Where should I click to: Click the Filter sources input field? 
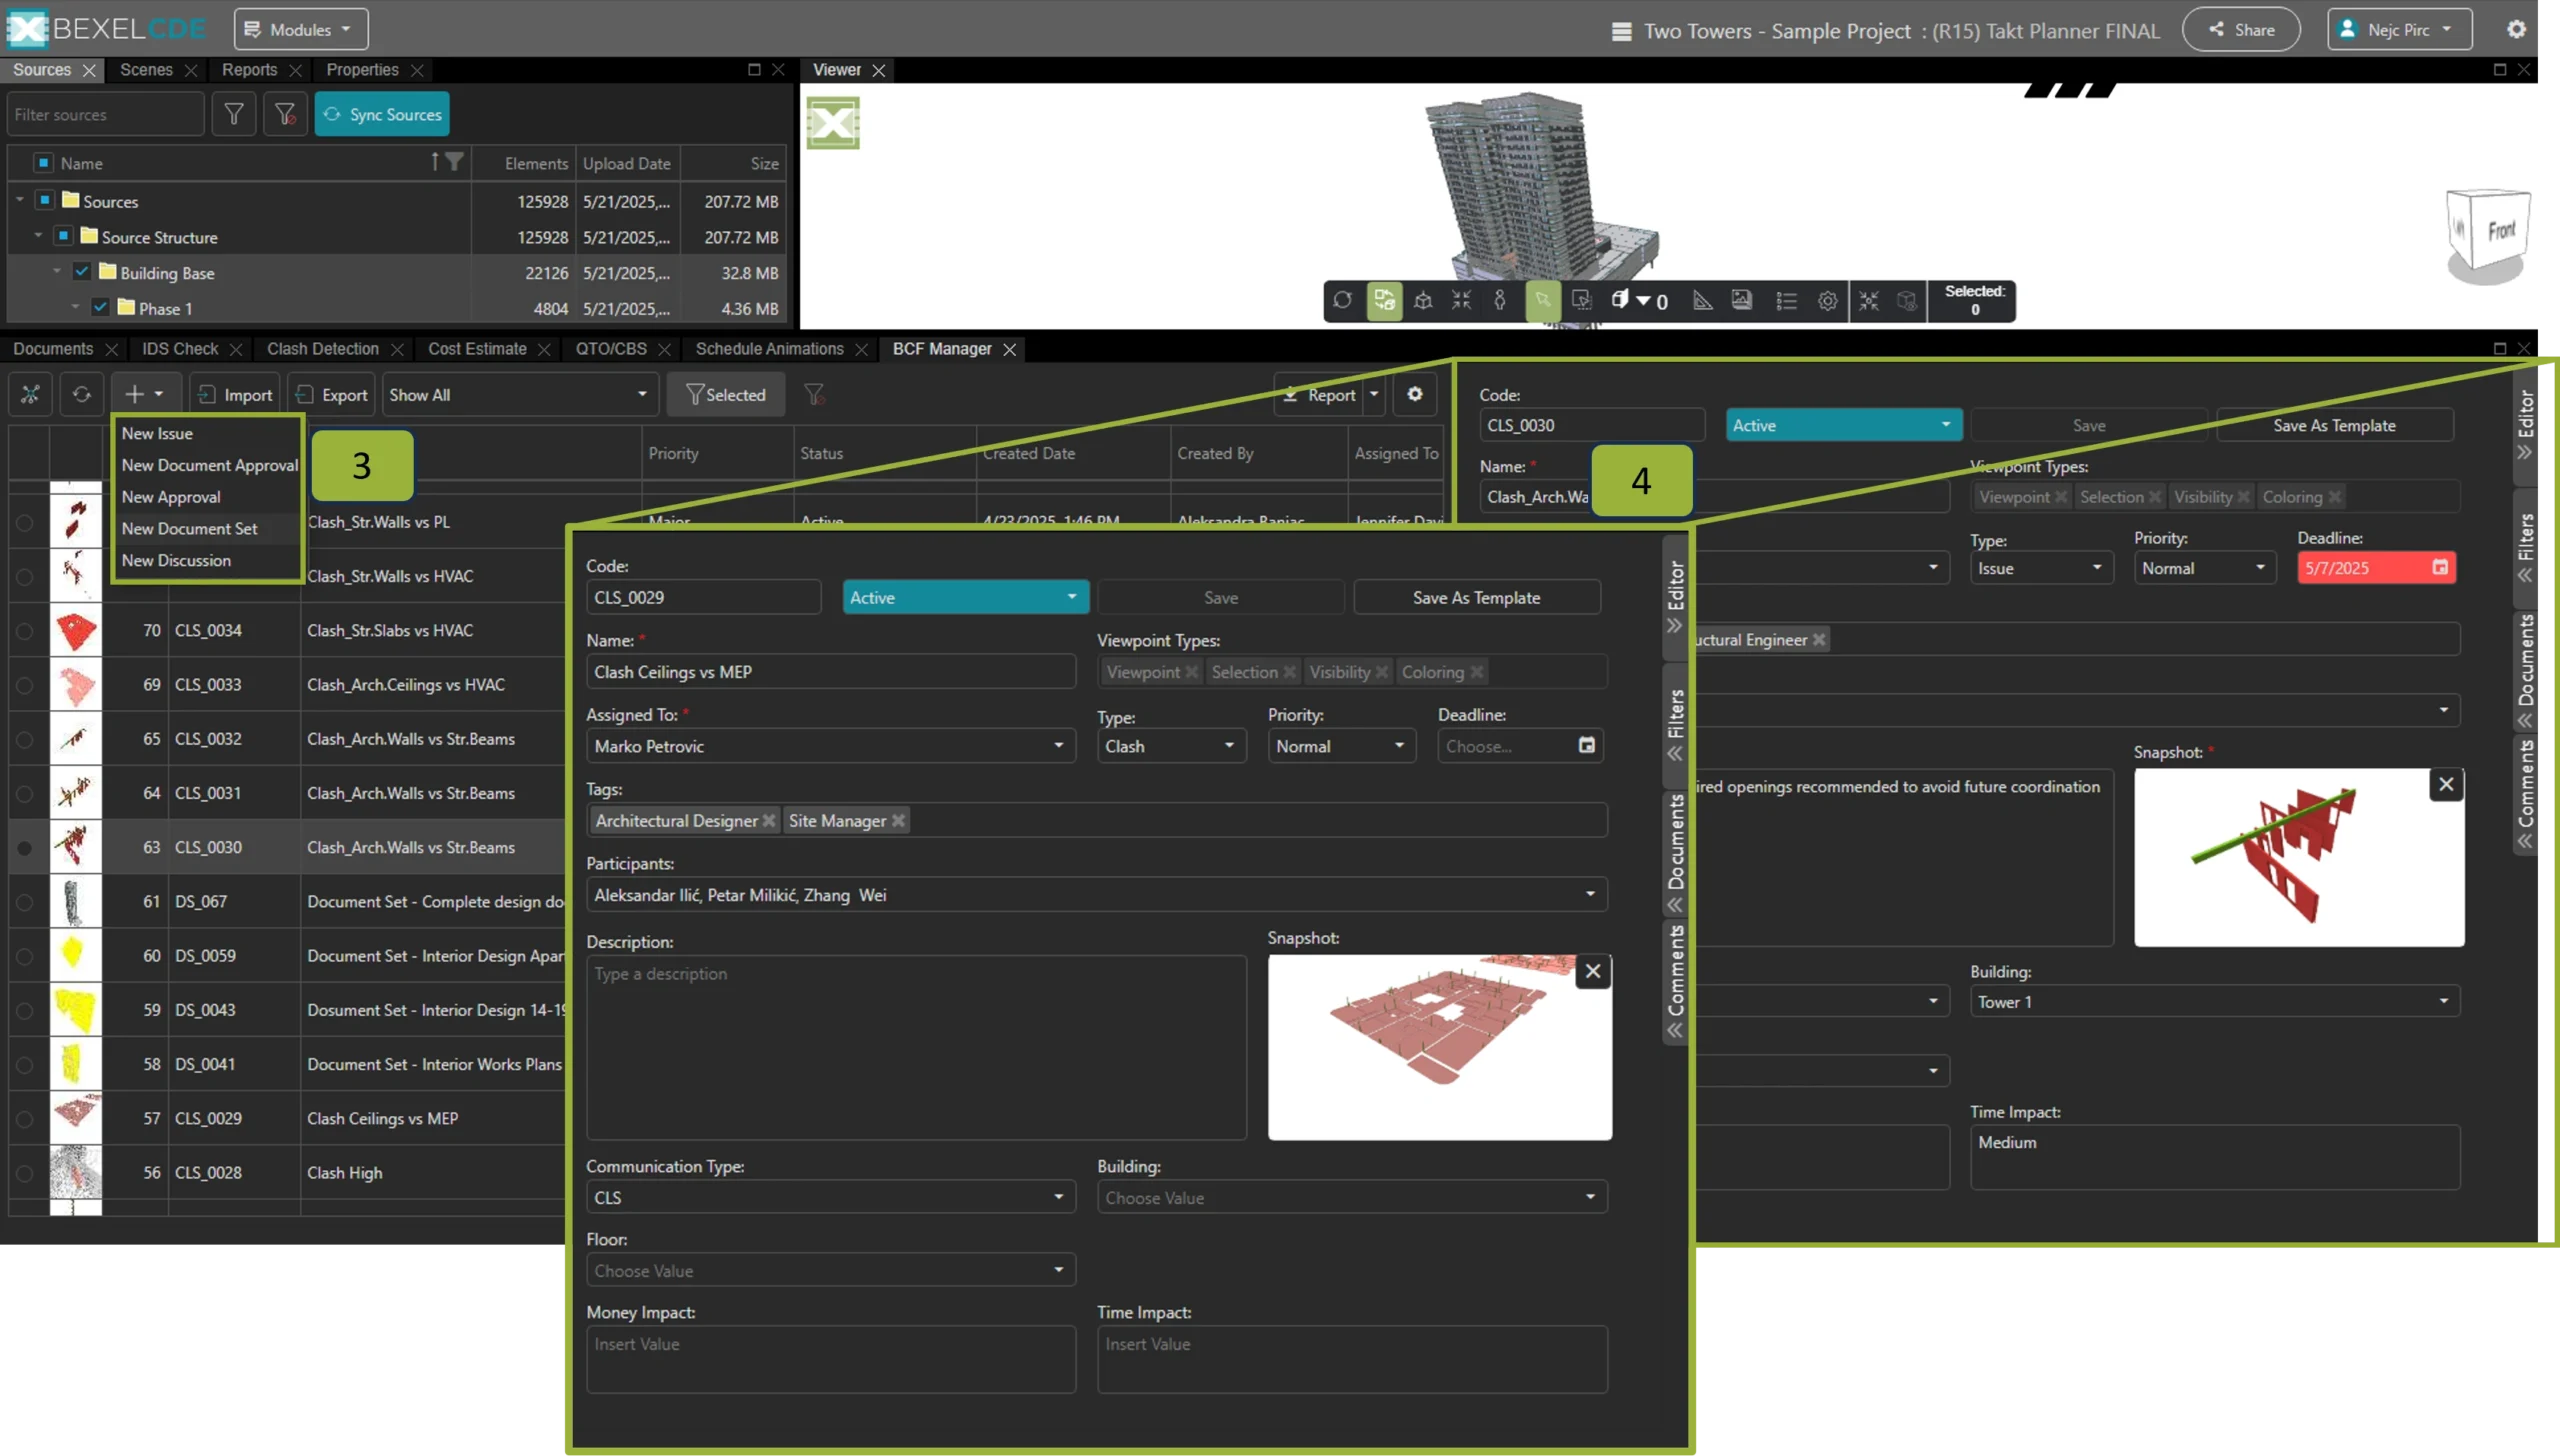pos(105,114)
